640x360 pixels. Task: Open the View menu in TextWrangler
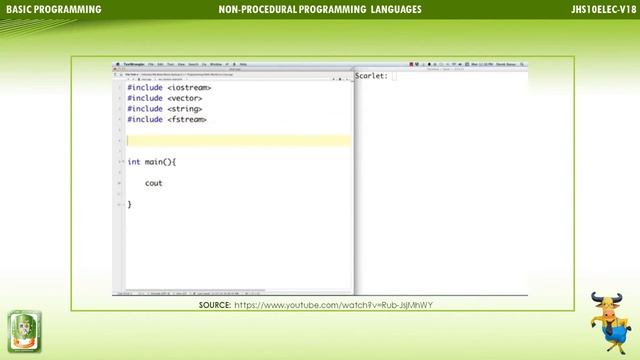pos(181,64)
